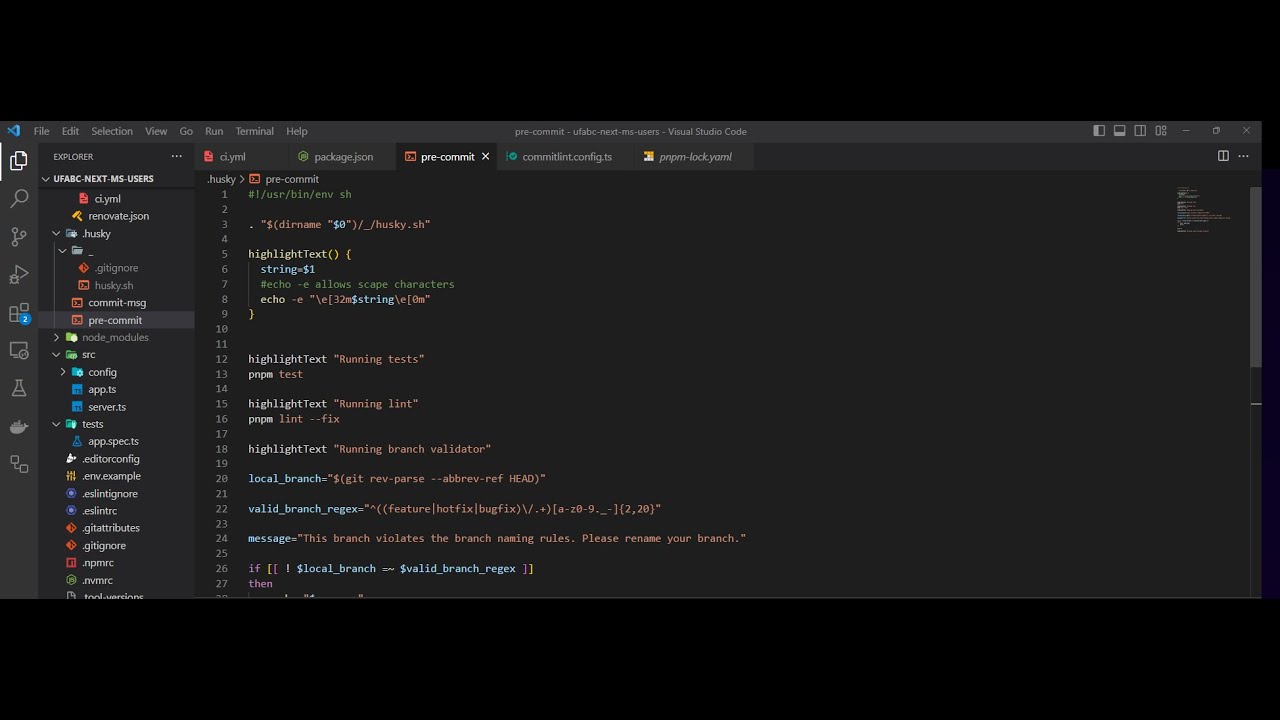This screenshot has width=1280, height=720.
Task: Open editor more actions ellipsis
Action: tap(1244, 156)
